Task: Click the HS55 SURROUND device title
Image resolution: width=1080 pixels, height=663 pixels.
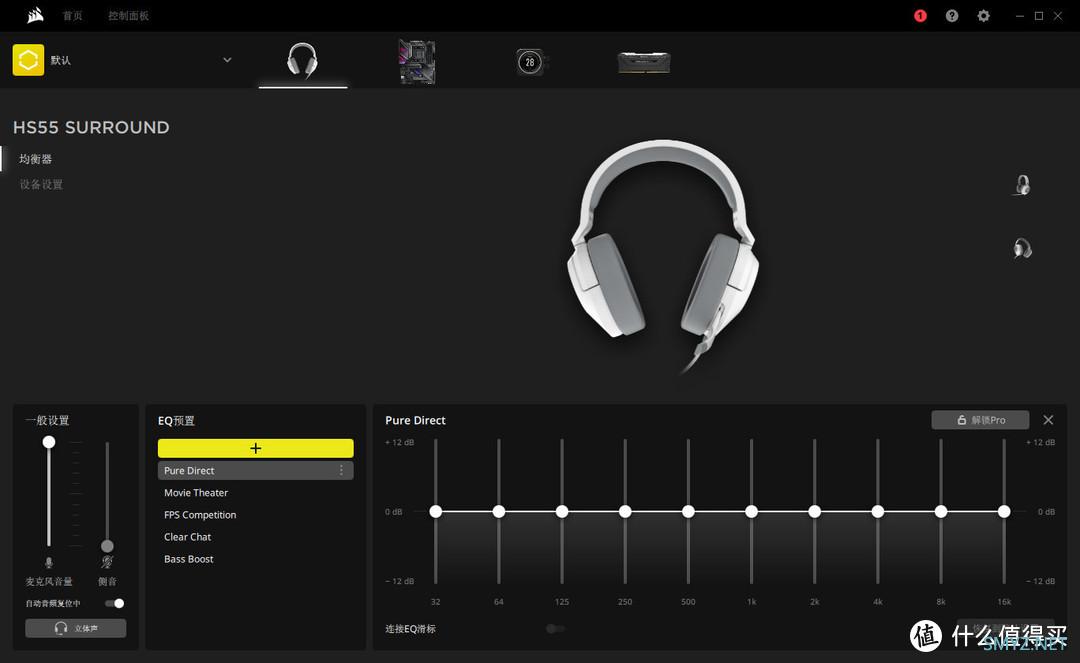Action: pyautogui.click(x=91, y=127)
